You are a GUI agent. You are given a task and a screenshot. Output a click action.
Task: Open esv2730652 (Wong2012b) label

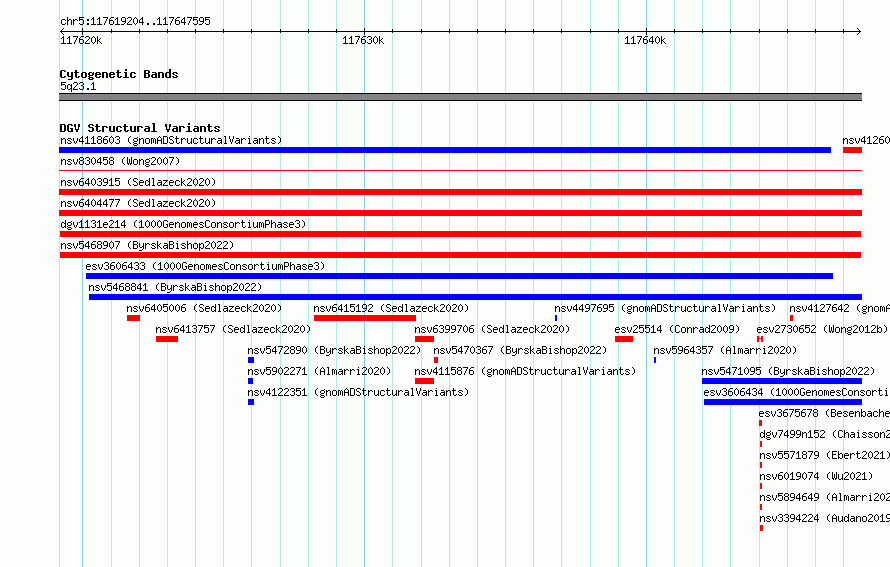[x=822, y=329]
